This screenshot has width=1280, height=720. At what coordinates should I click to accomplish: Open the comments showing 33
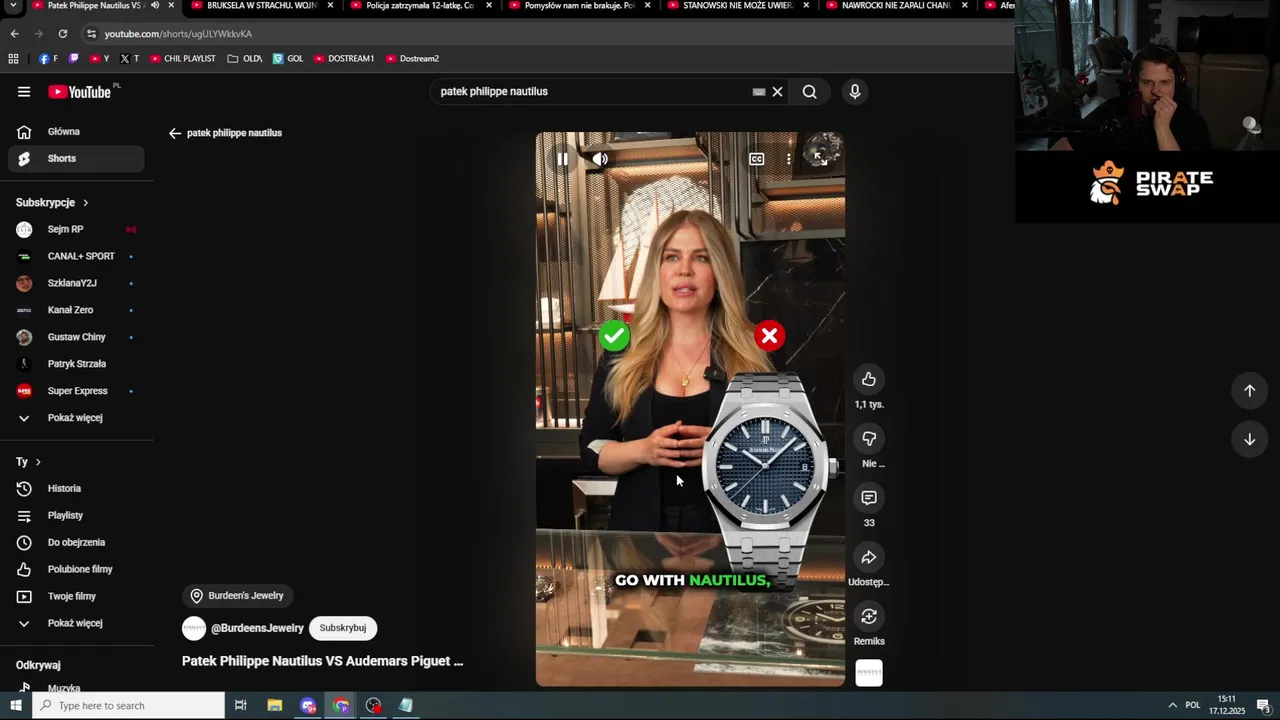tap(869, 498)
